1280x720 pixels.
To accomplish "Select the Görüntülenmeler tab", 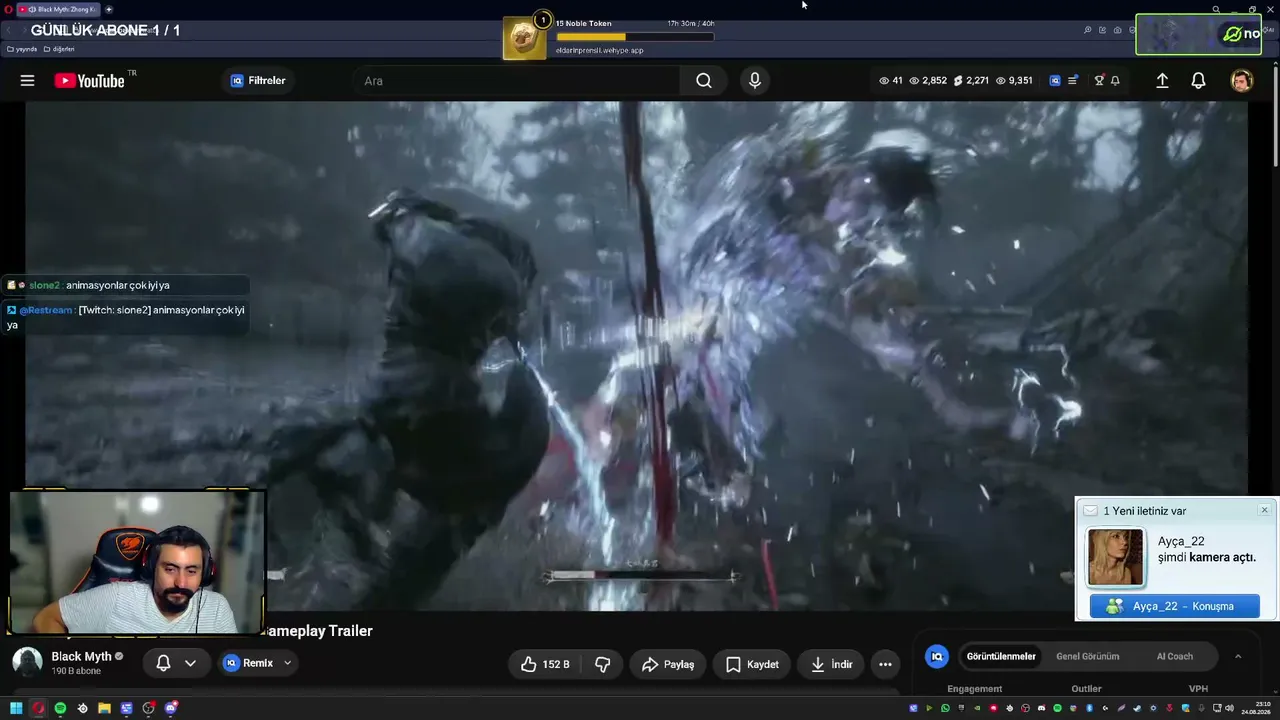I will (x=1000, y=656).
